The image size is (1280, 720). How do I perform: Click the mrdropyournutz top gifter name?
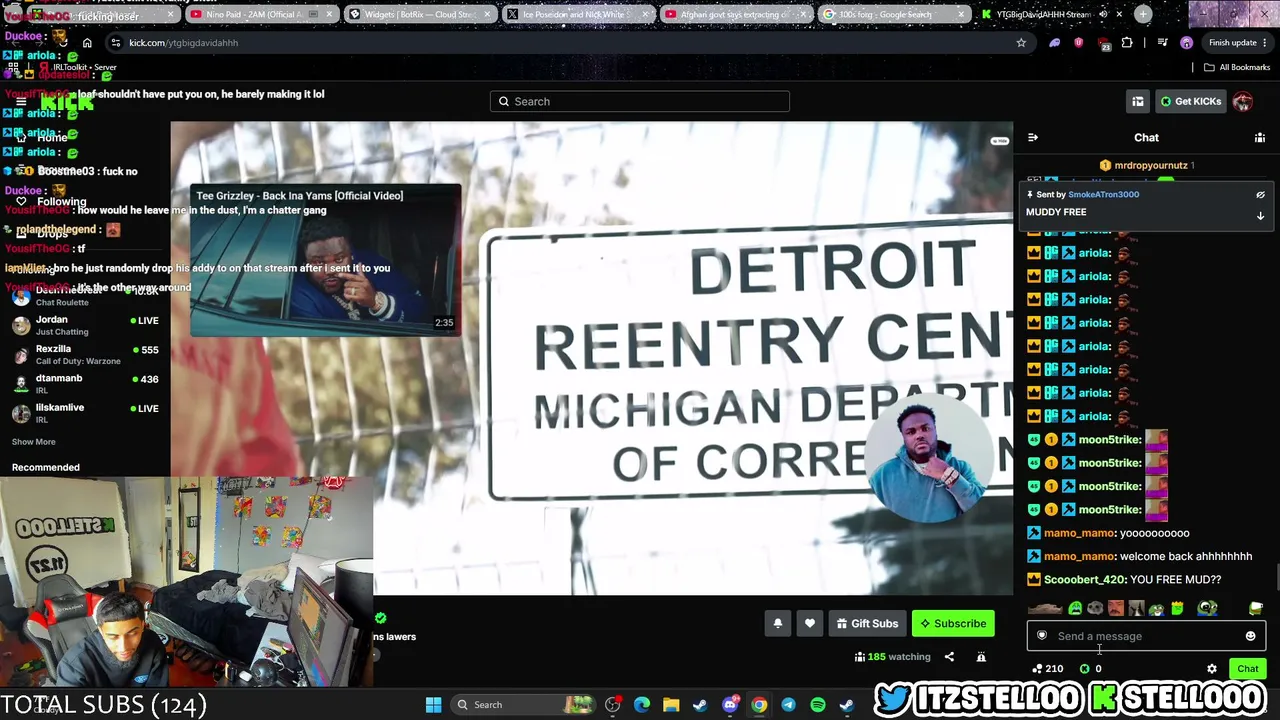(1151, 166)
